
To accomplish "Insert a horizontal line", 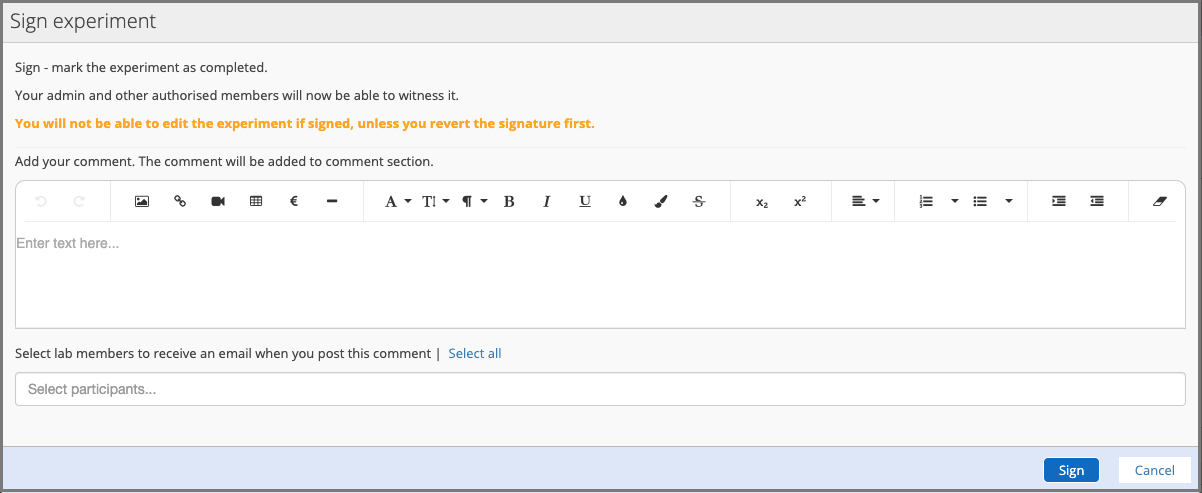I will (332, 201).
